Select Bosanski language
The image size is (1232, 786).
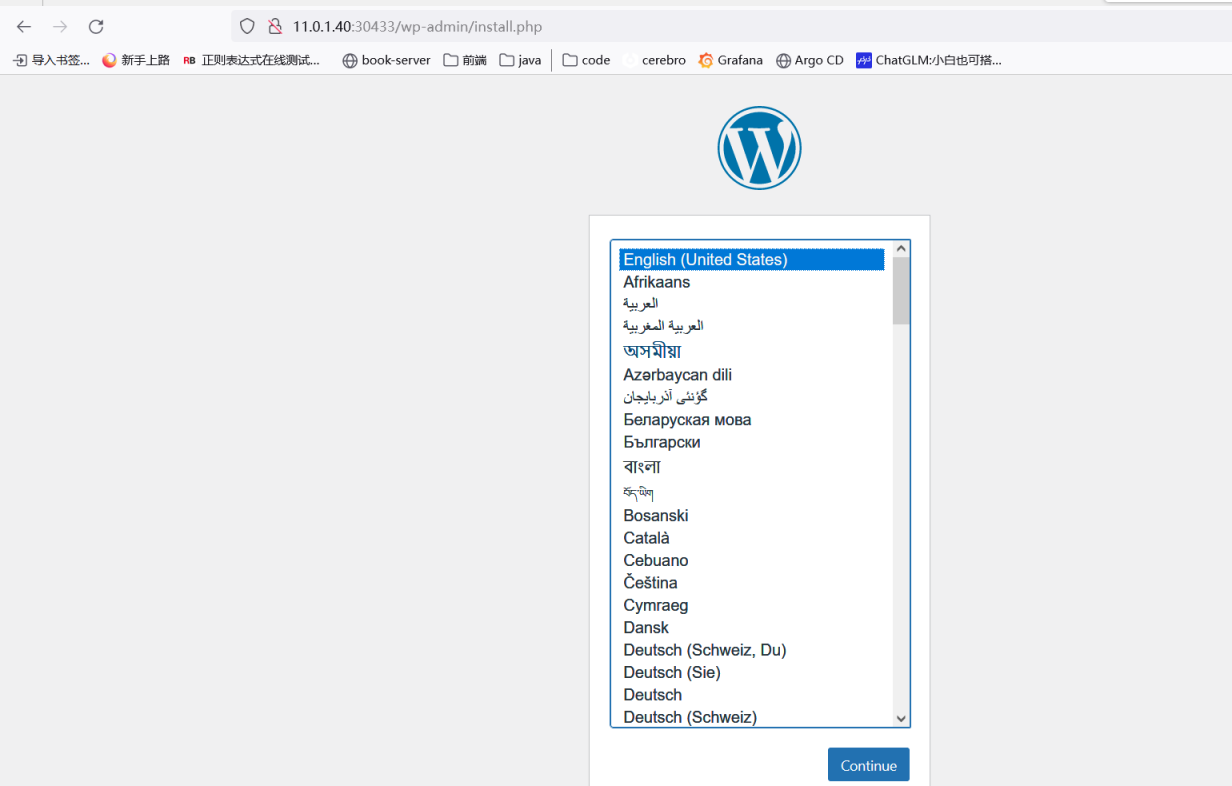[752, 516]
